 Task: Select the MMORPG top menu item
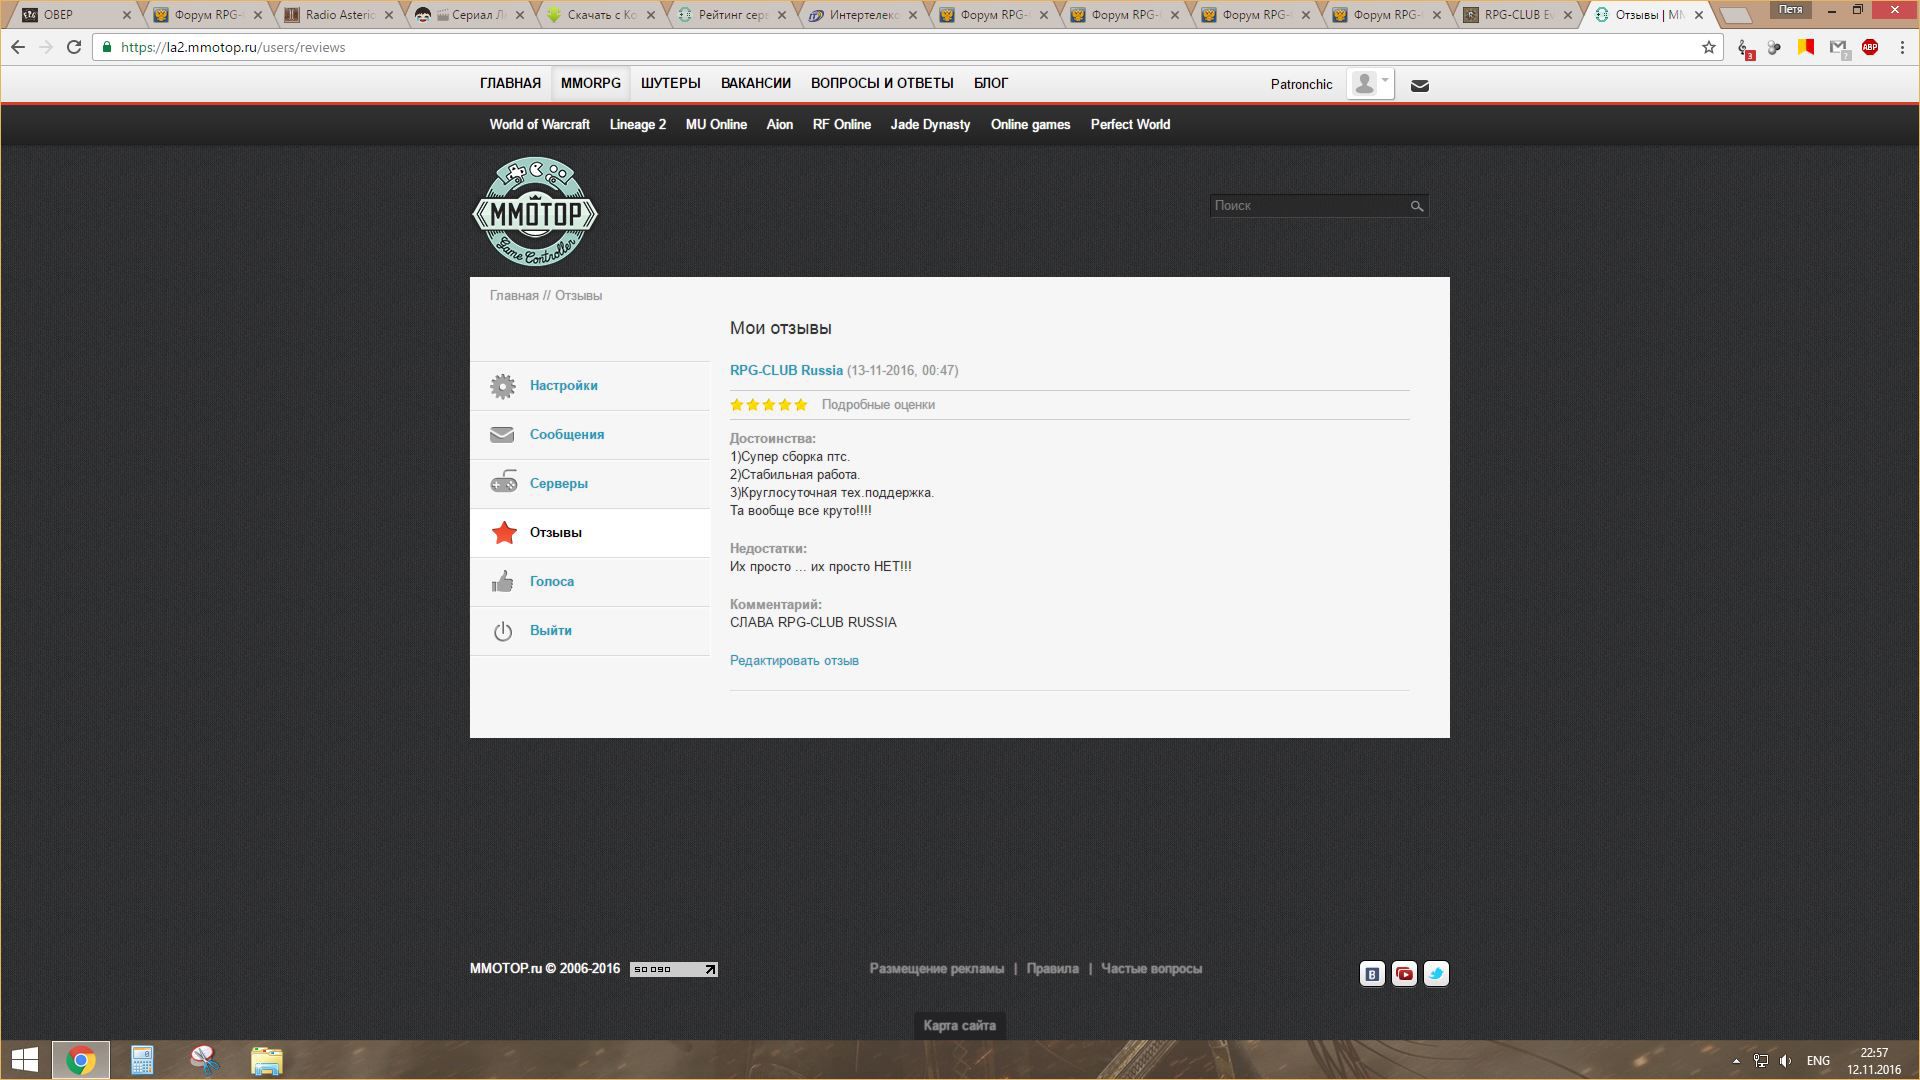point(590,83)
